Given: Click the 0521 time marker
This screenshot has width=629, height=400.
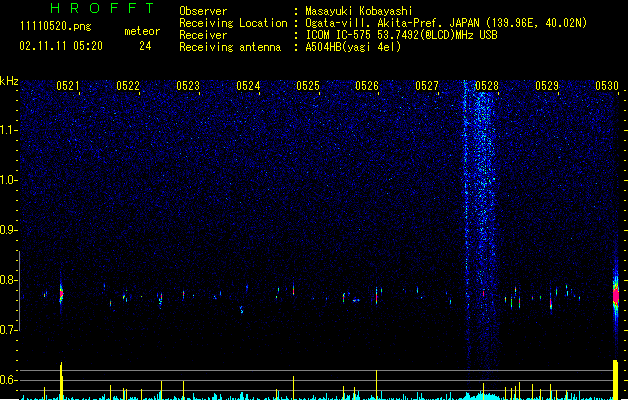Looking at the screenshot, I should coord(67,86).
